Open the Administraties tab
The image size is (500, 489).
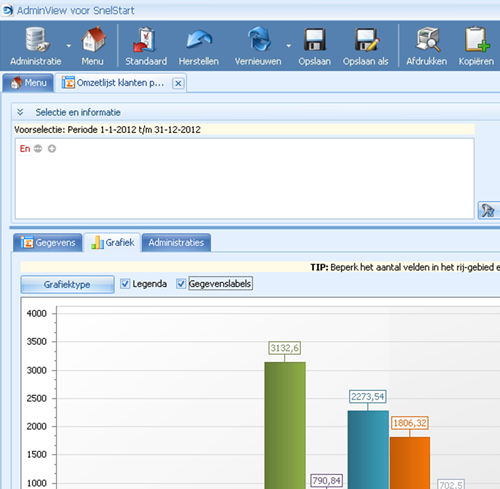(x=176, y=243)
